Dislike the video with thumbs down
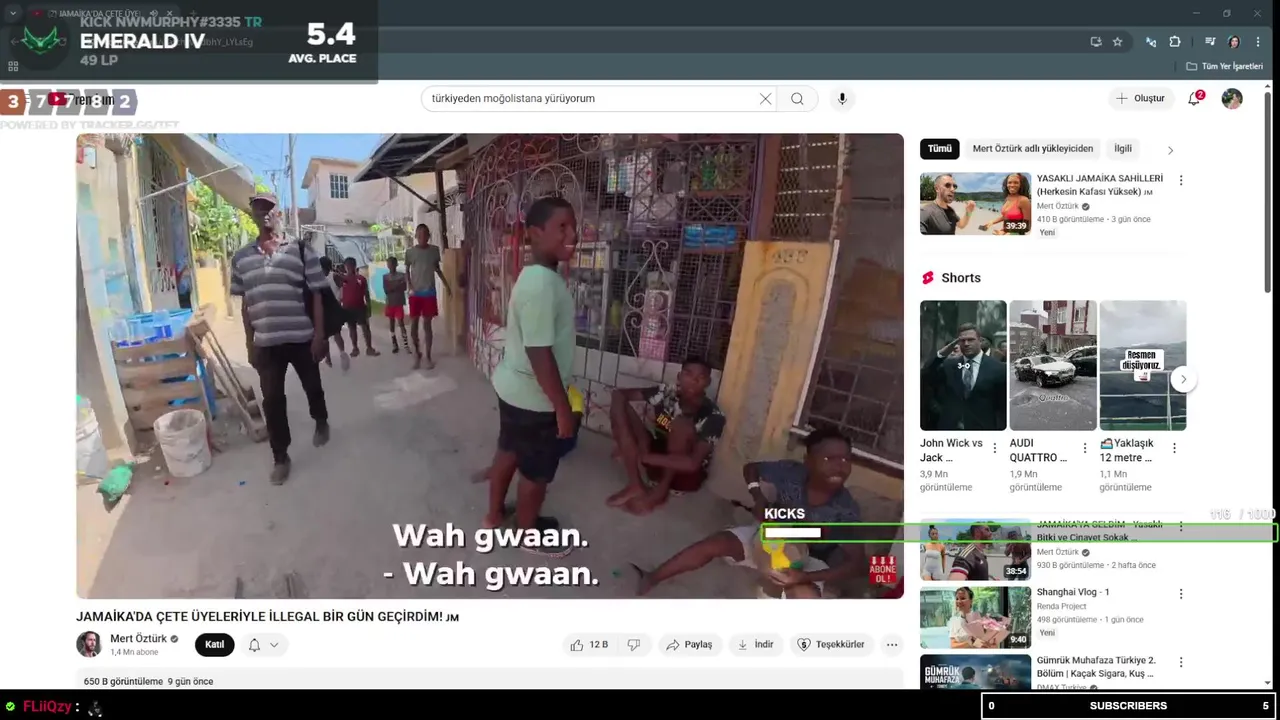 (x=634, y=645)
